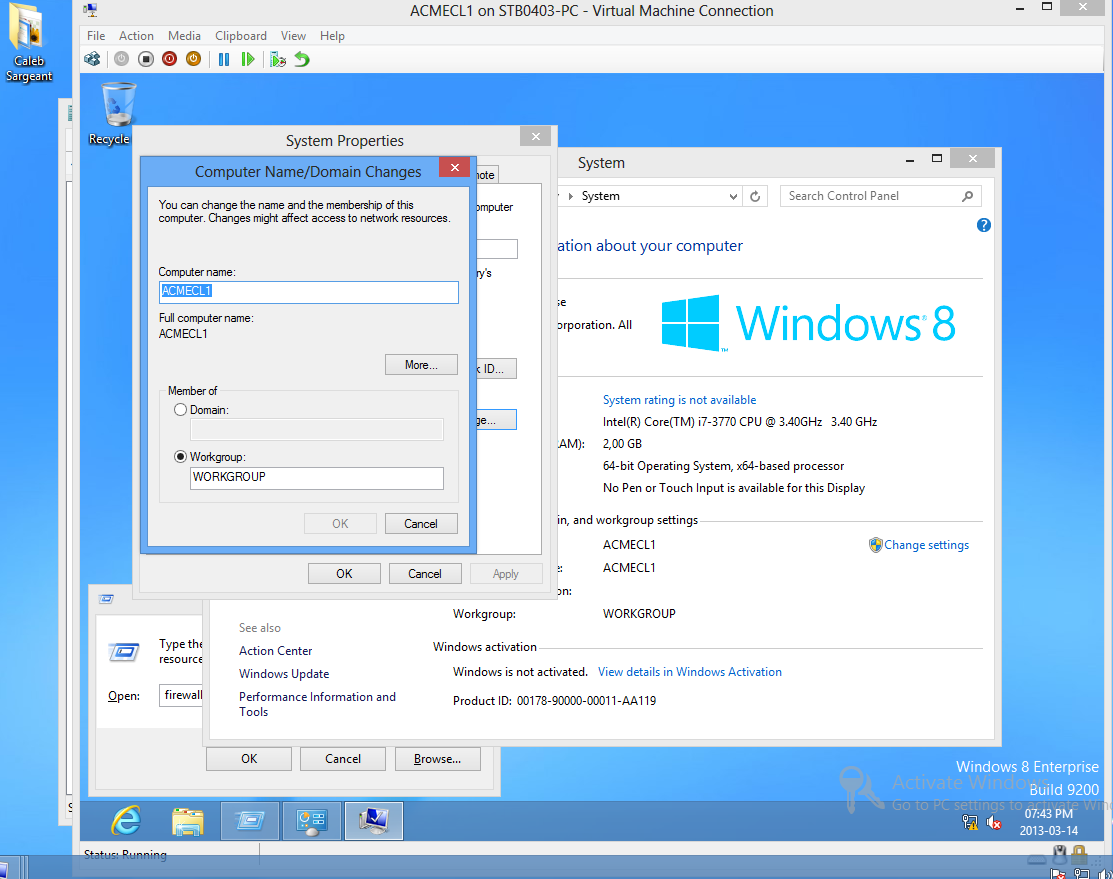Open Action Center link under See also

pyautogui.click(x=275, y=650)
